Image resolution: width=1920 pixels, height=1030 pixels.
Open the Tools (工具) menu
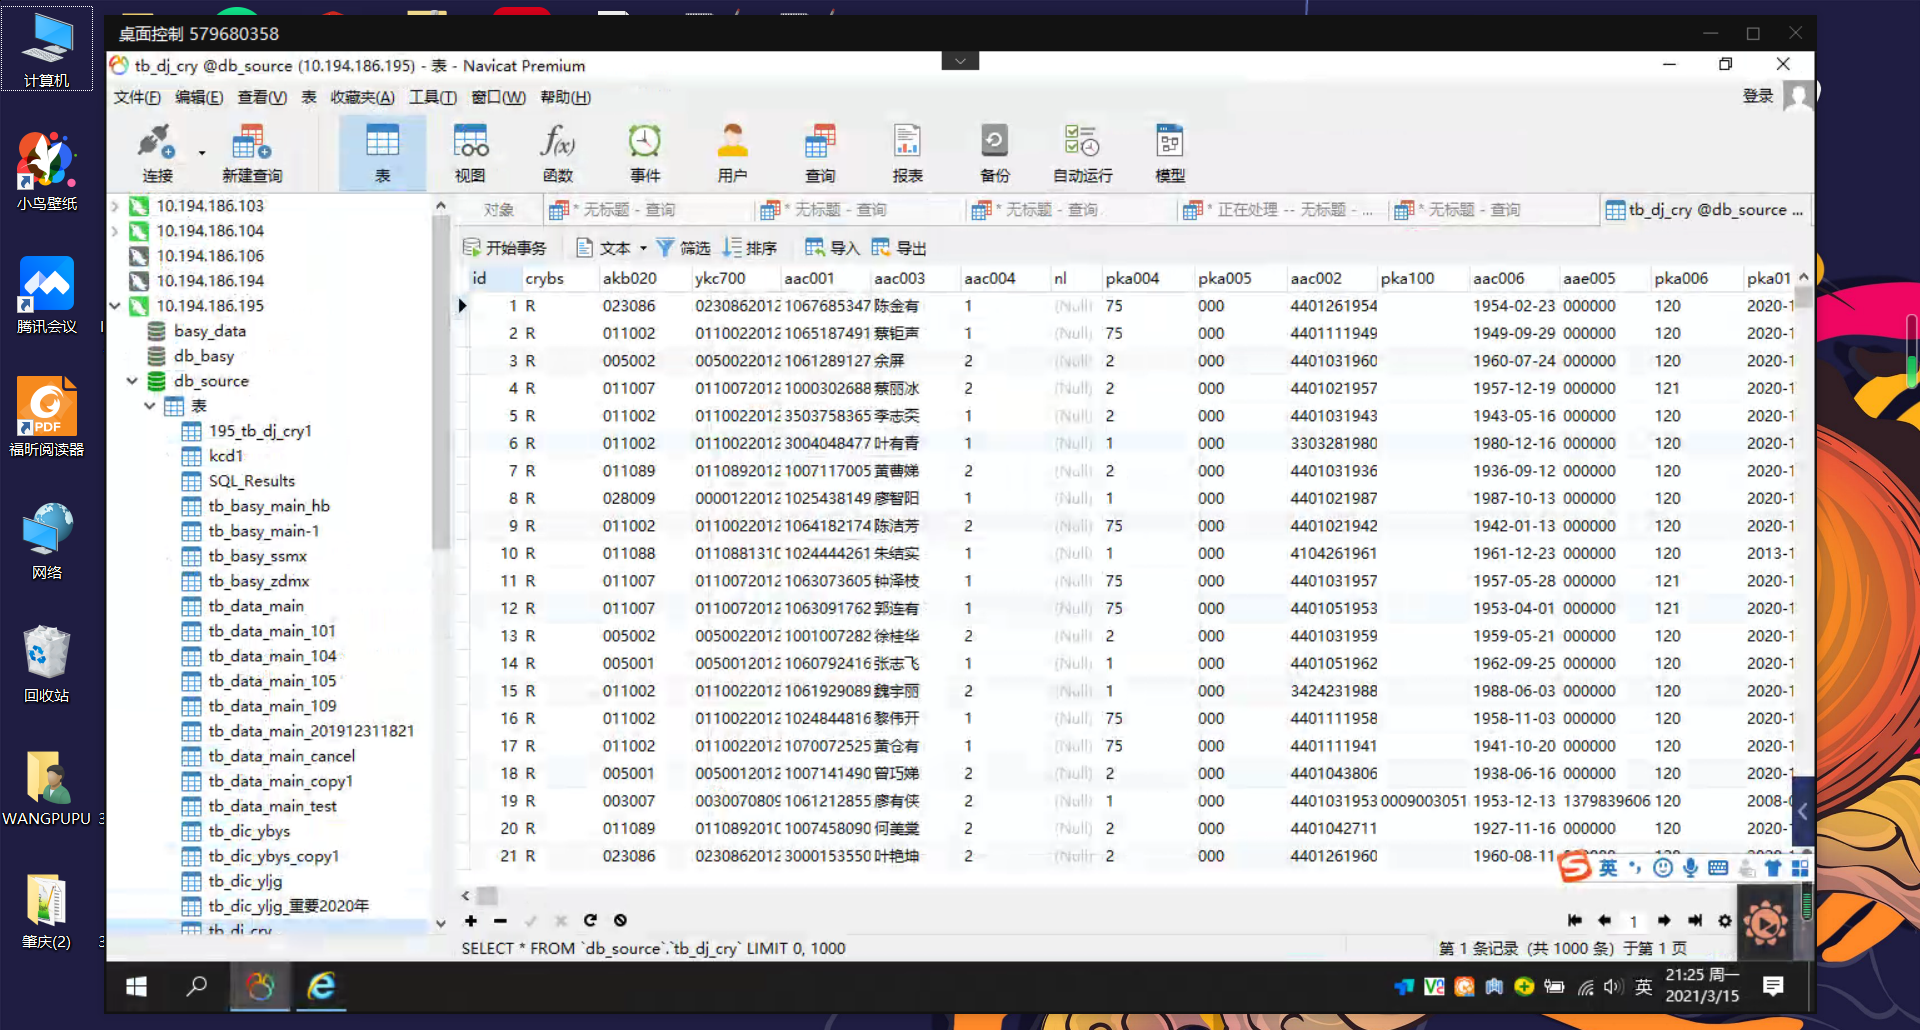pyautogui.click(x=433, y=97)
